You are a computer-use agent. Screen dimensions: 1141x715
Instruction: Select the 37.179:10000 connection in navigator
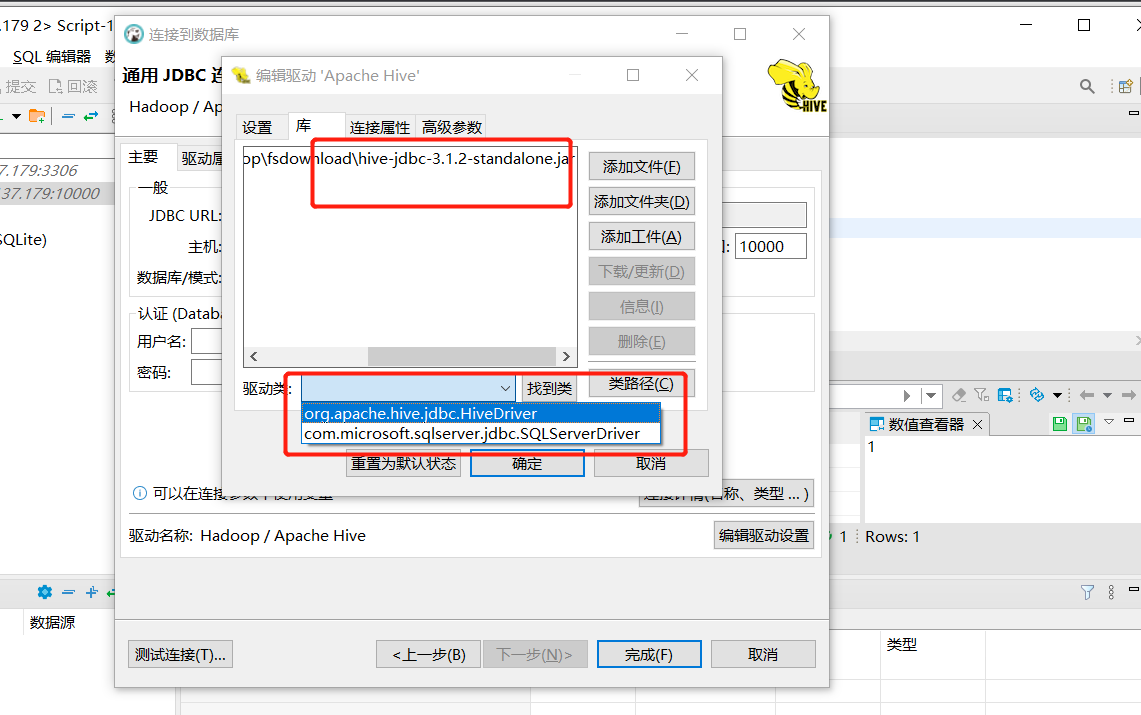(x=51, y=193)
